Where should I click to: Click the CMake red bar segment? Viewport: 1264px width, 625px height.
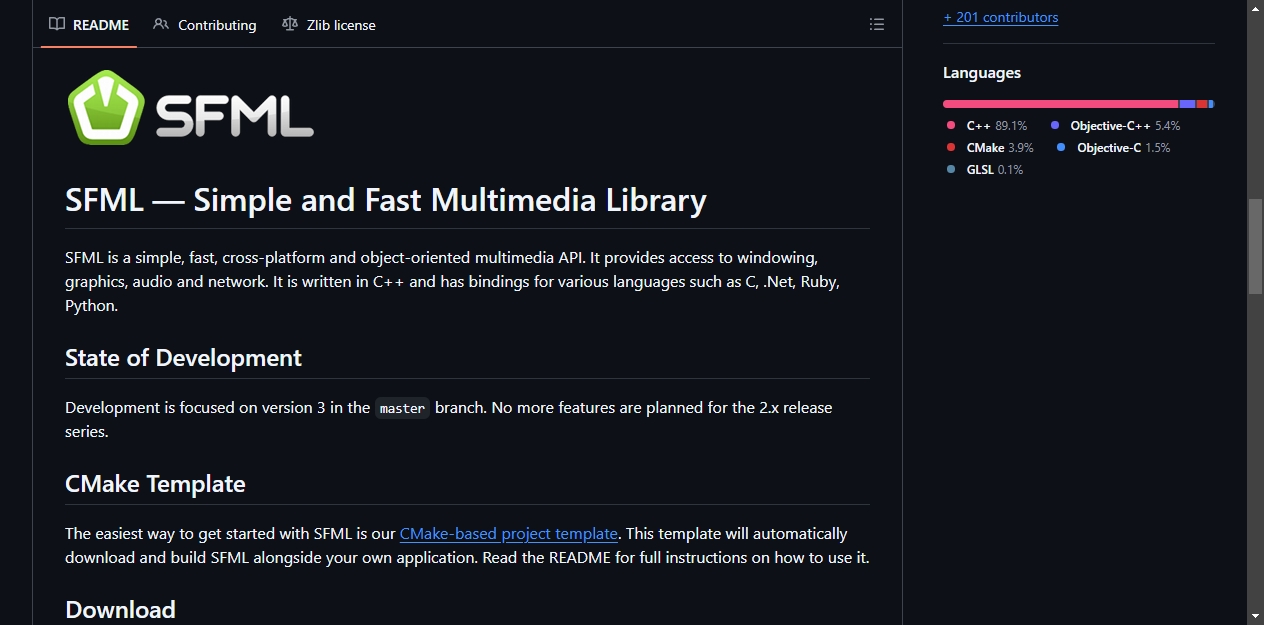[x=1202, y=104]
